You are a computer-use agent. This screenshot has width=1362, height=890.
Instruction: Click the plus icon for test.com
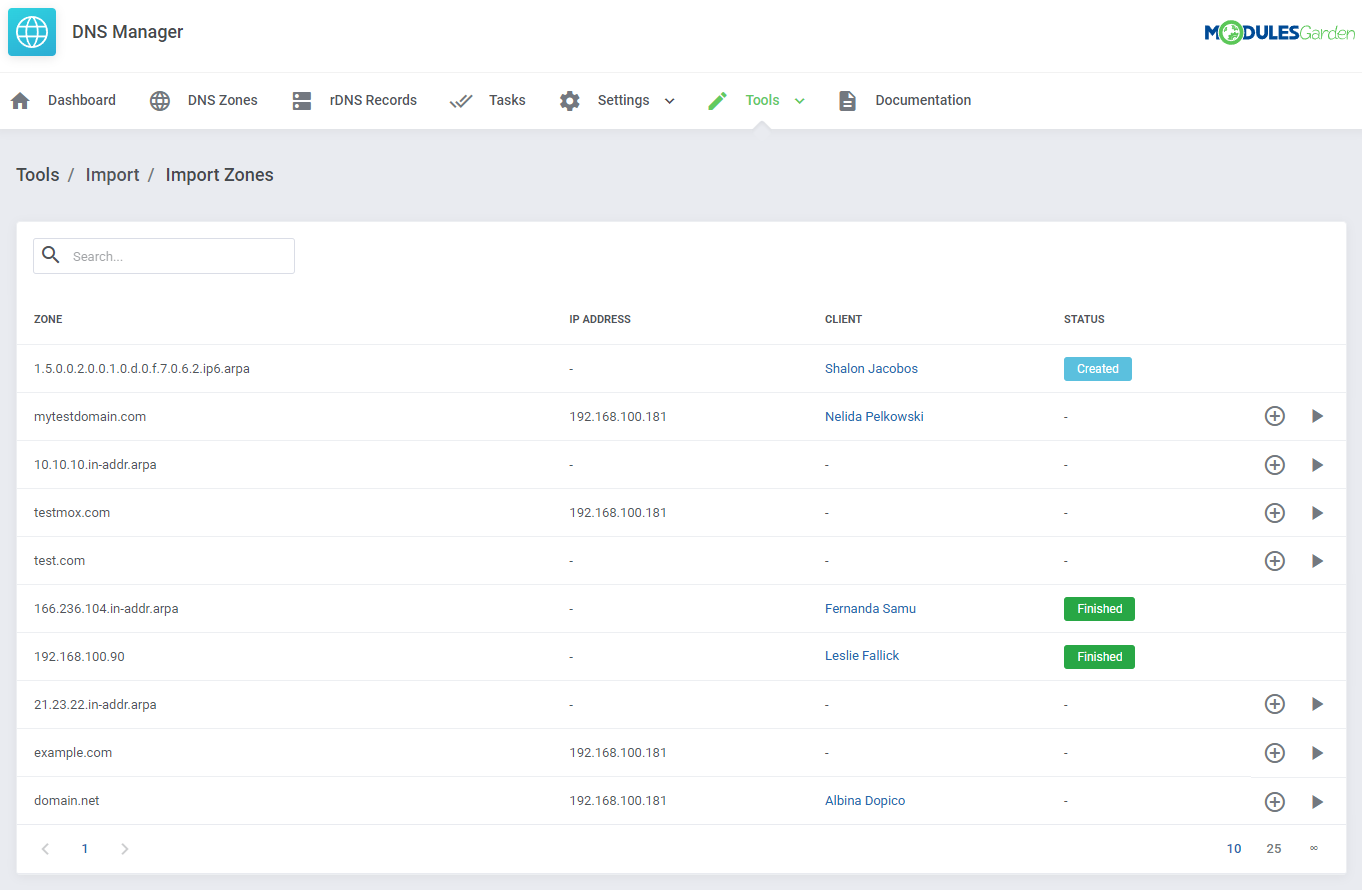click(1274, 560)
